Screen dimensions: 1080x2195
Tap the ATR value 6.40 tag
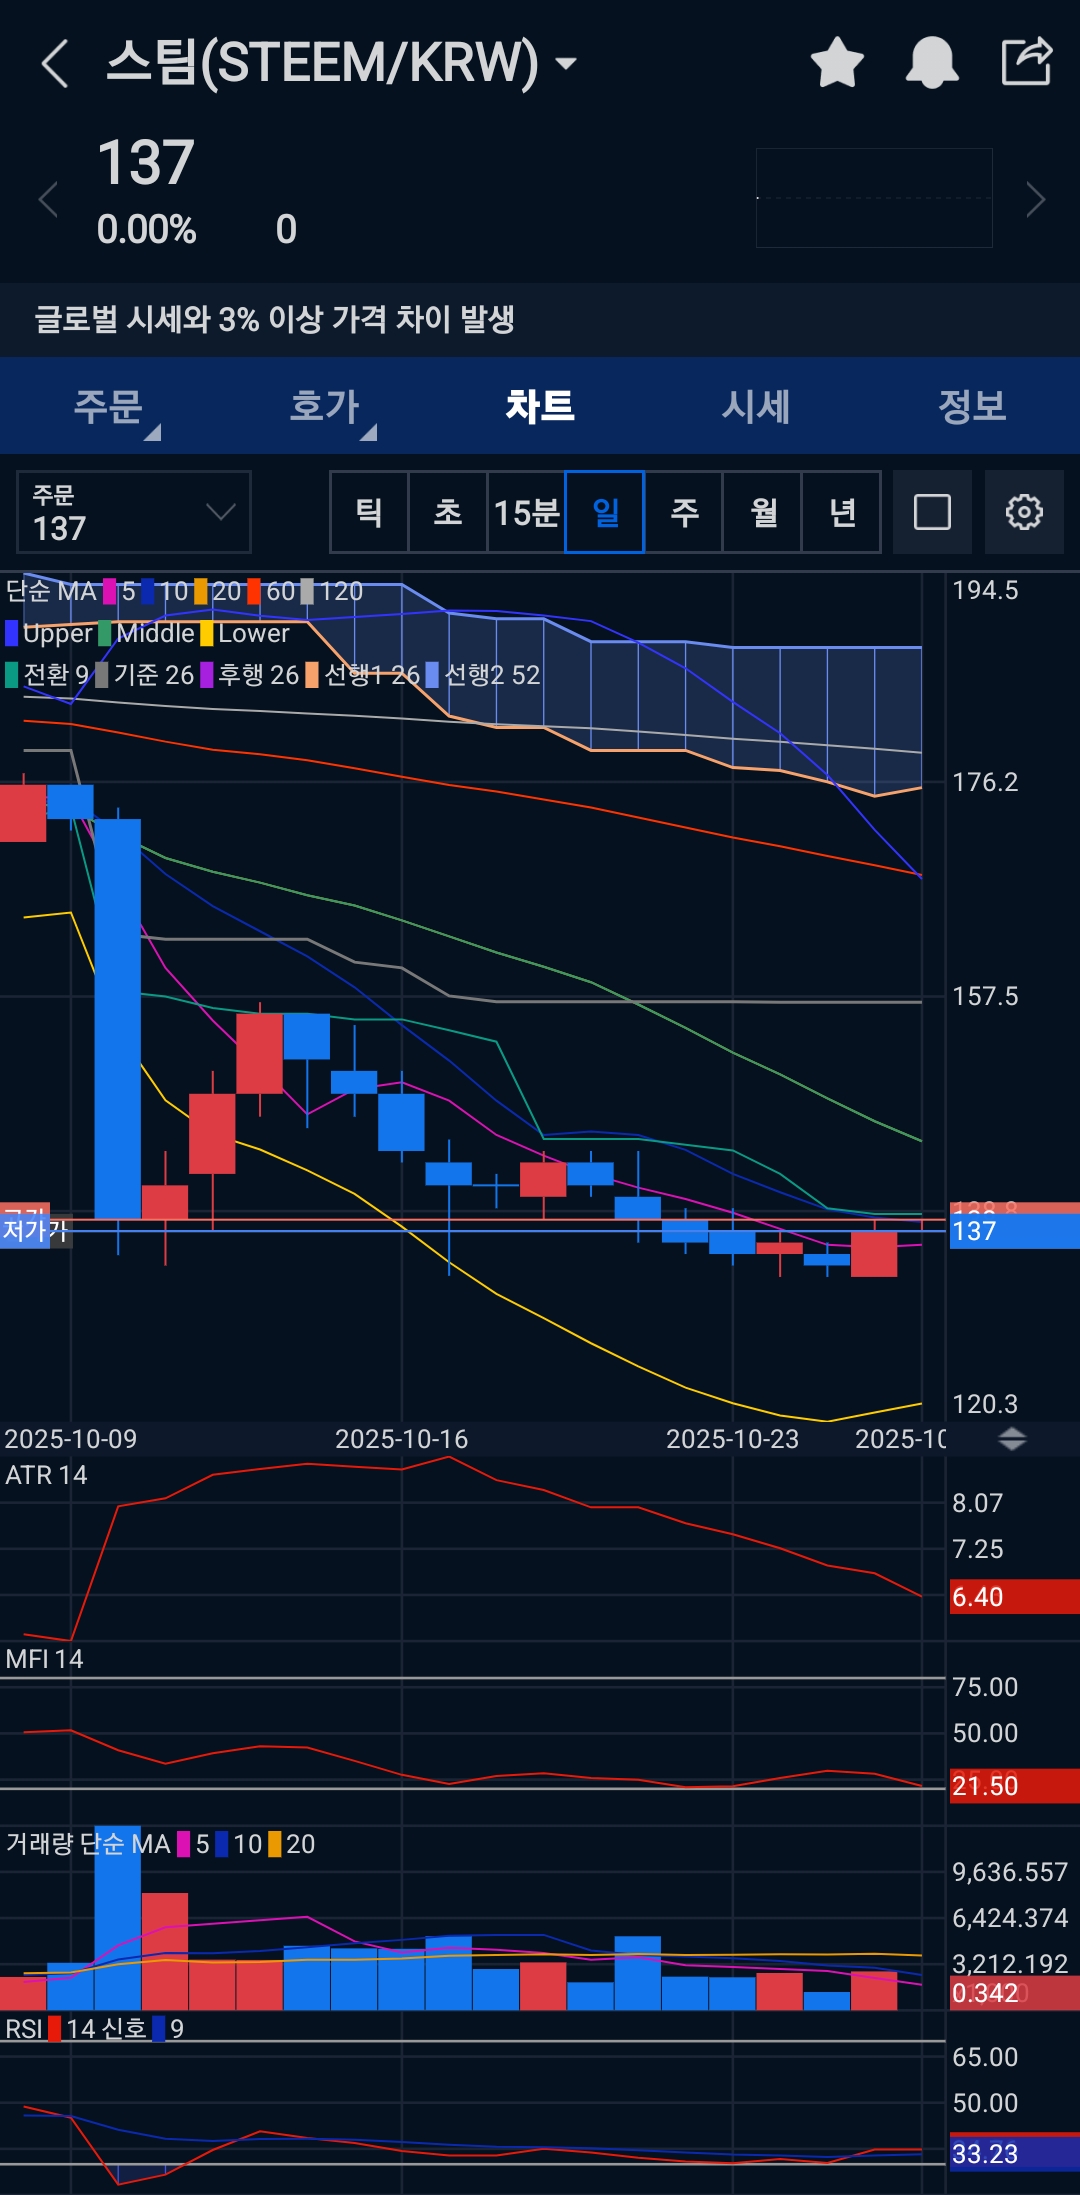point(1014,1597)
